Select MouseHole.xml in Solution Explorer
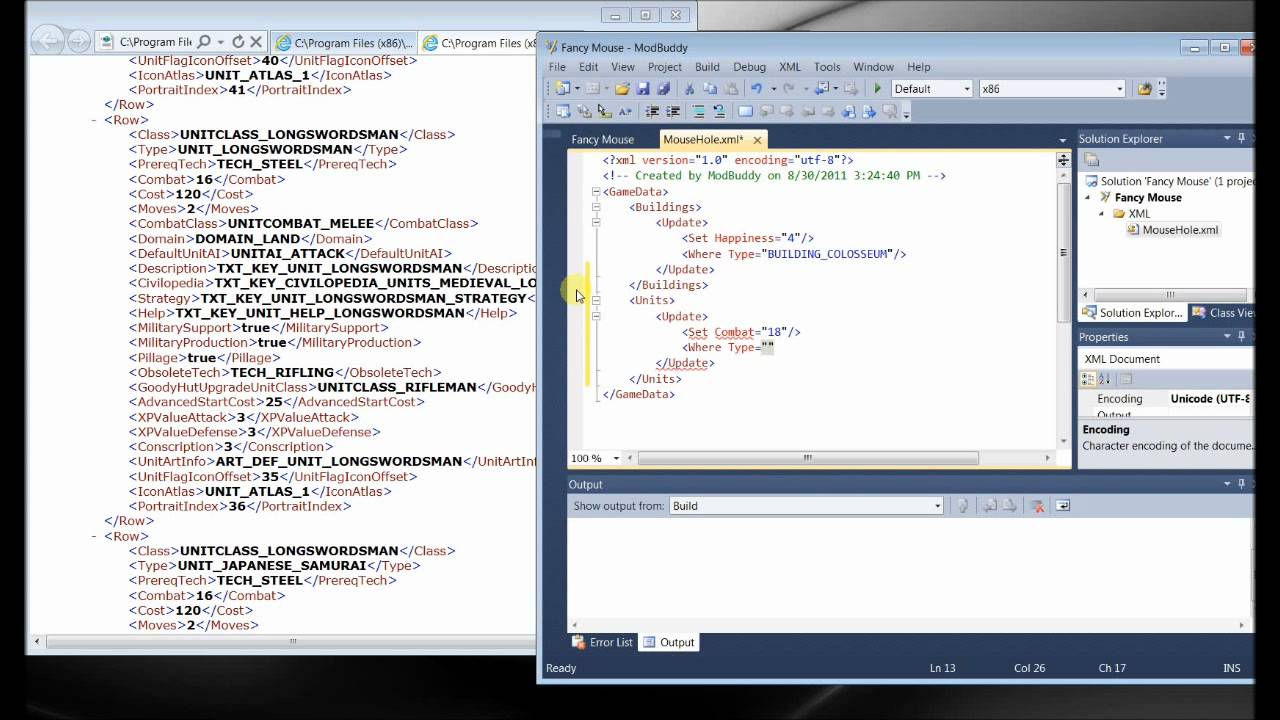Viewport: 1280px width, 720px height. click(x=1179, y=230)
